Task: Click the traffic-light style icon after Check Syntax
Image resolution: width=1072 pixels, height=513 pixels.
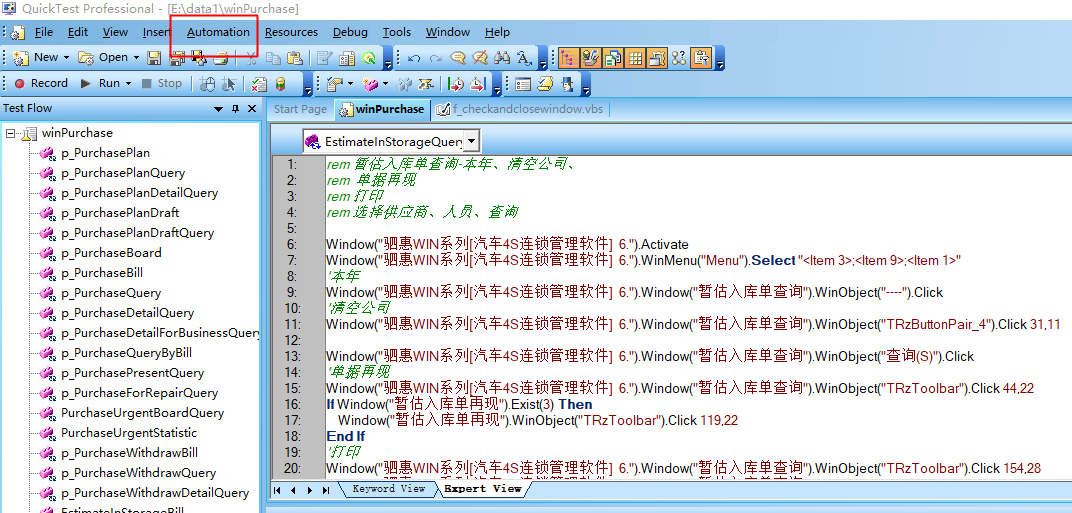Action: [280, 84]
